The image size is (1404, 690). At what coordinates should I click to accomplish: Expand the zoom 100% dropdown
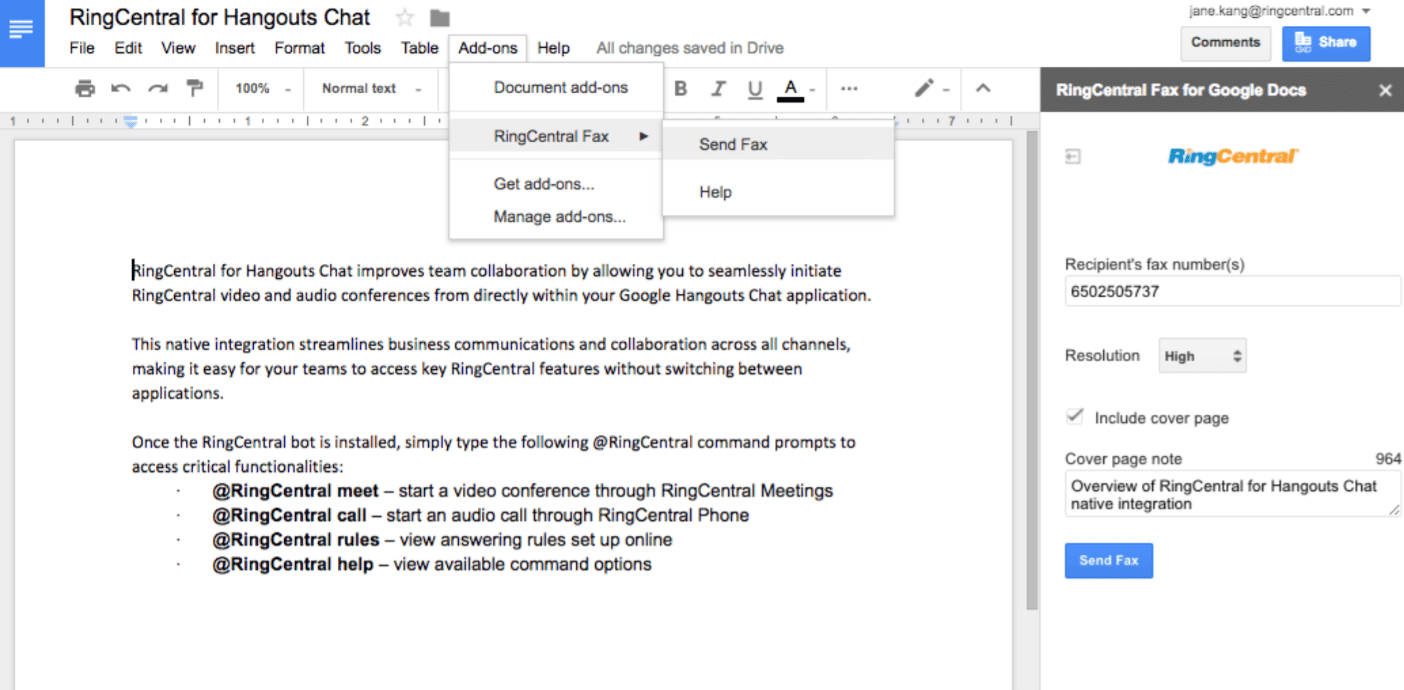pyautogui.click(x=262, y=89)
